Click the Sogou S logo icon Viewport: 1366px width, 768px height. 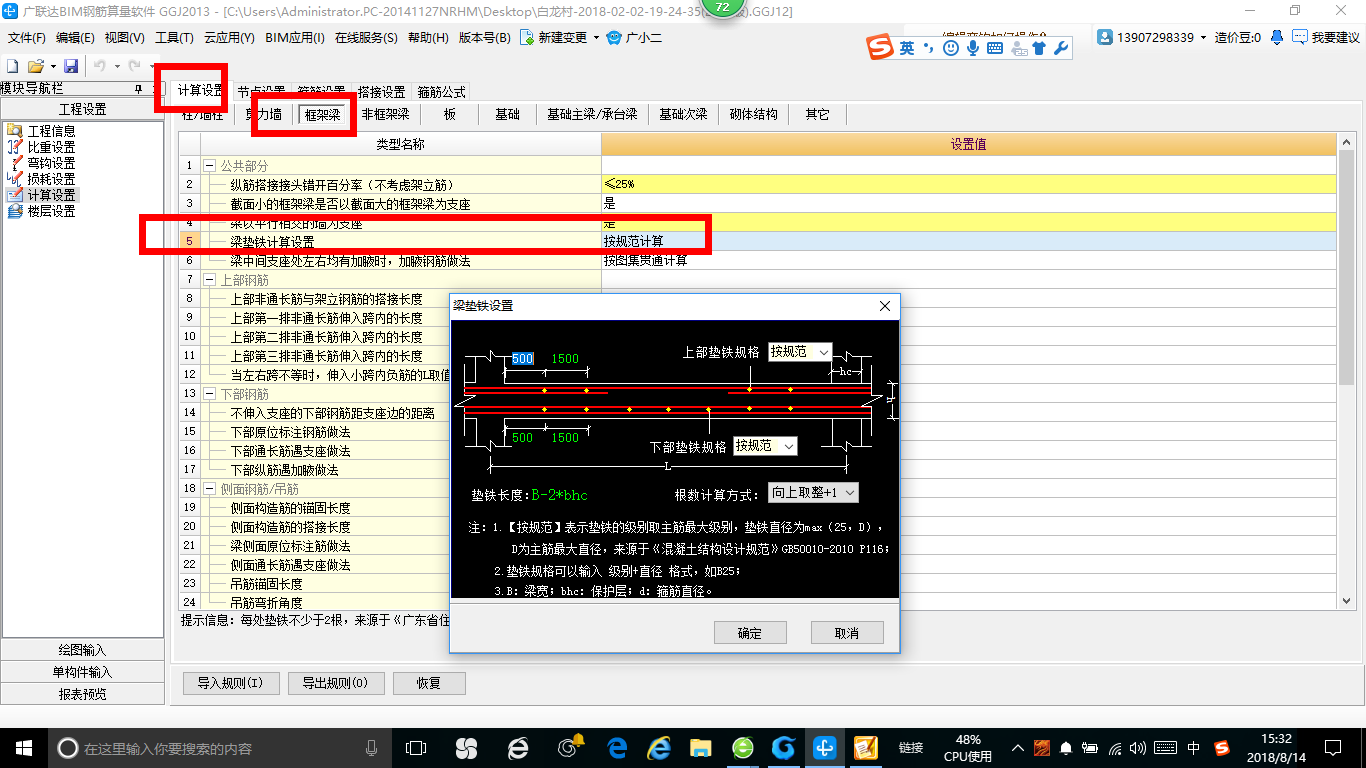[881, 47]
